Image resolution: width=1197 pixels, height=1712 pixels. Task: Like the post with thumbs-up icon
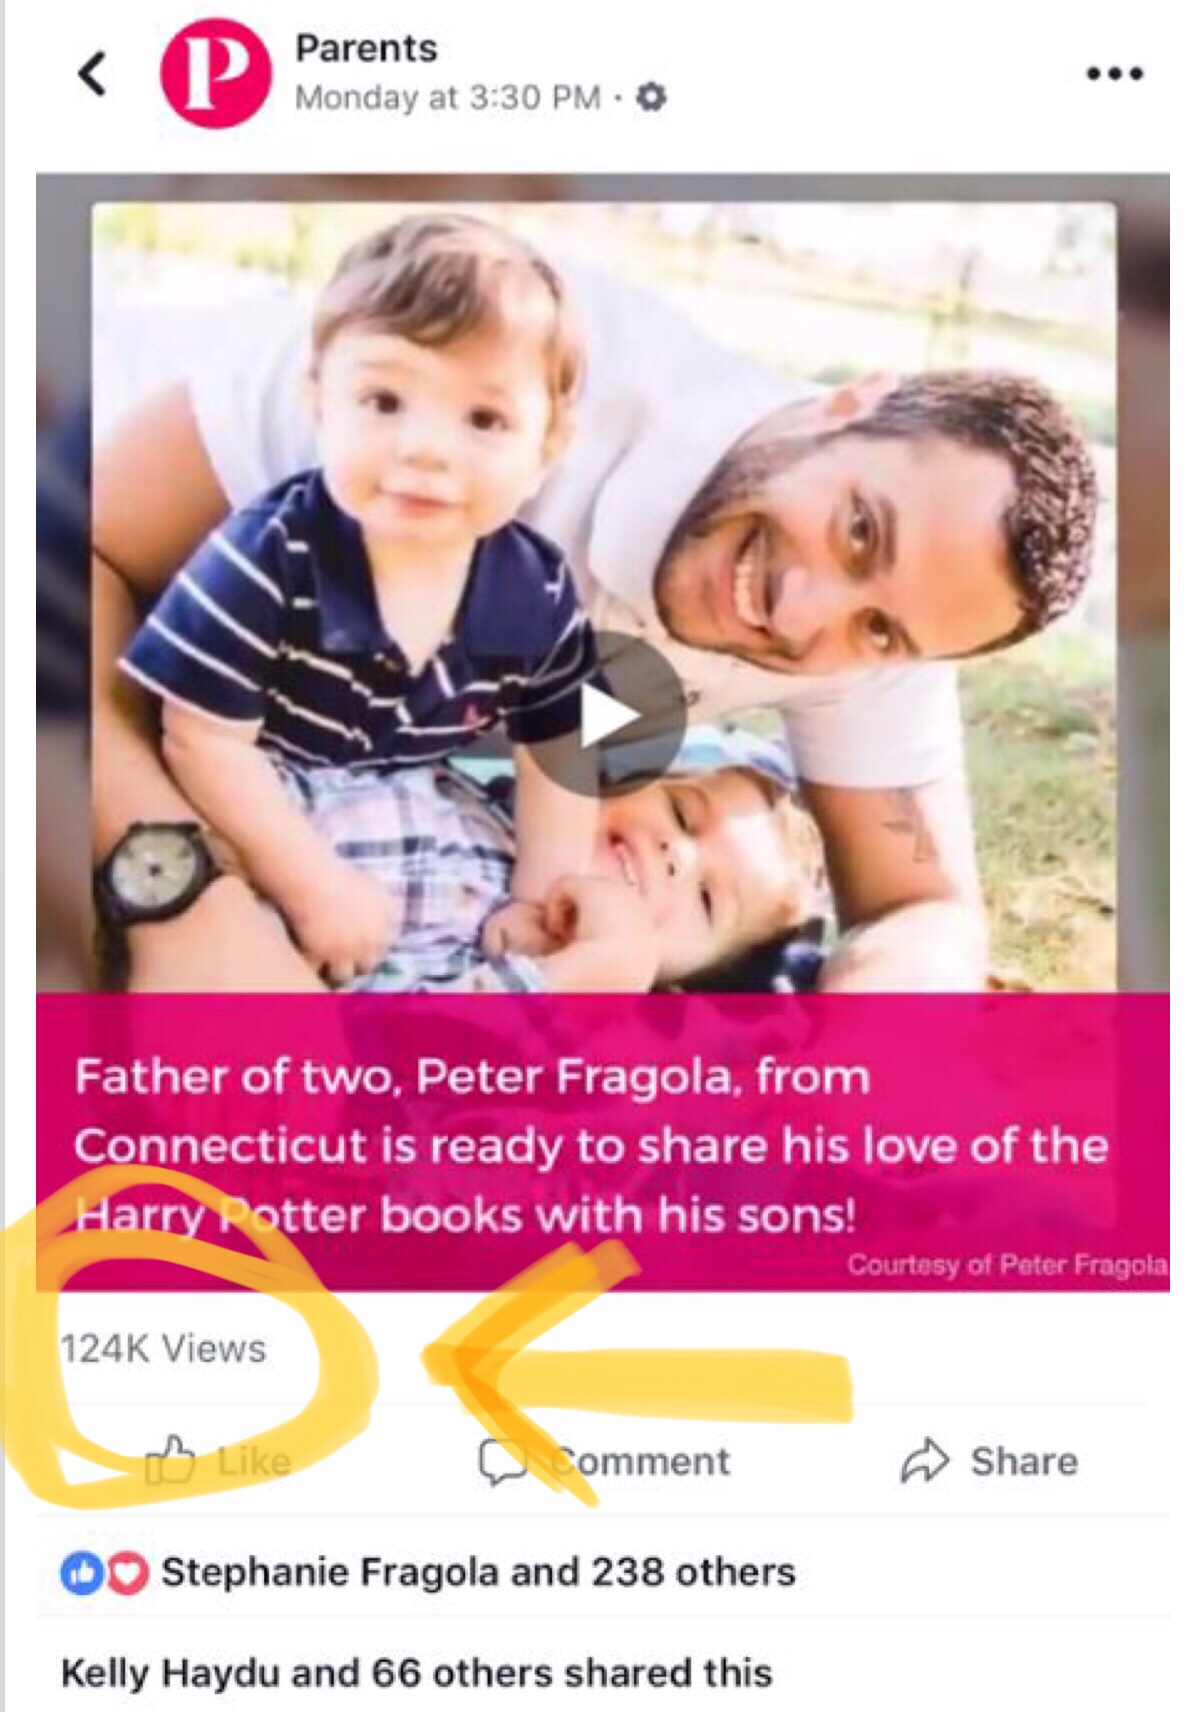(170, 1460)
